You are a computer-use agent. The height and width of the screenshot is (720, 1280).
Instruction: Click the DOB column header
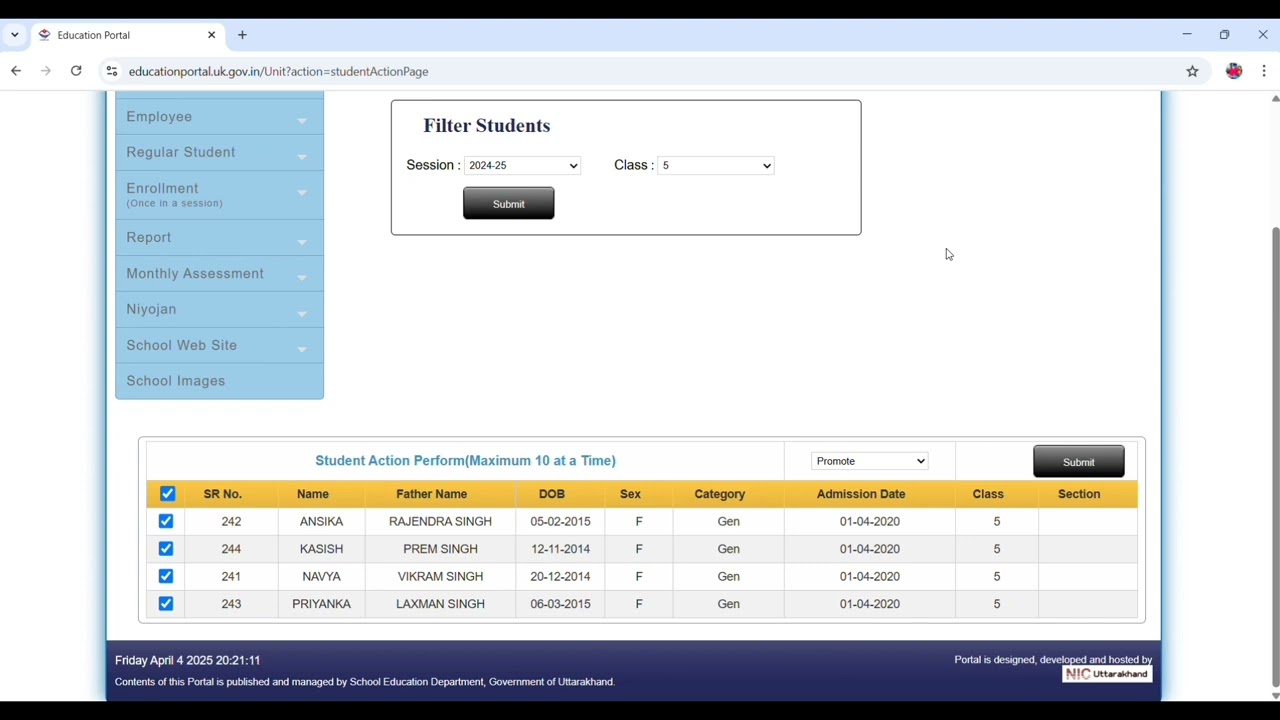click(x=552, y=494)
